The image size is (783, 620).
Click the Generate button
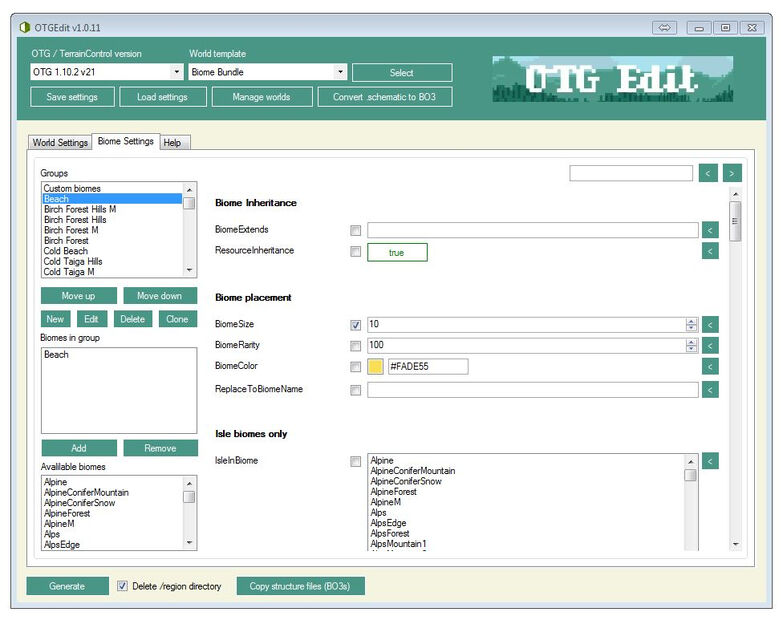[x=67, y=586]
